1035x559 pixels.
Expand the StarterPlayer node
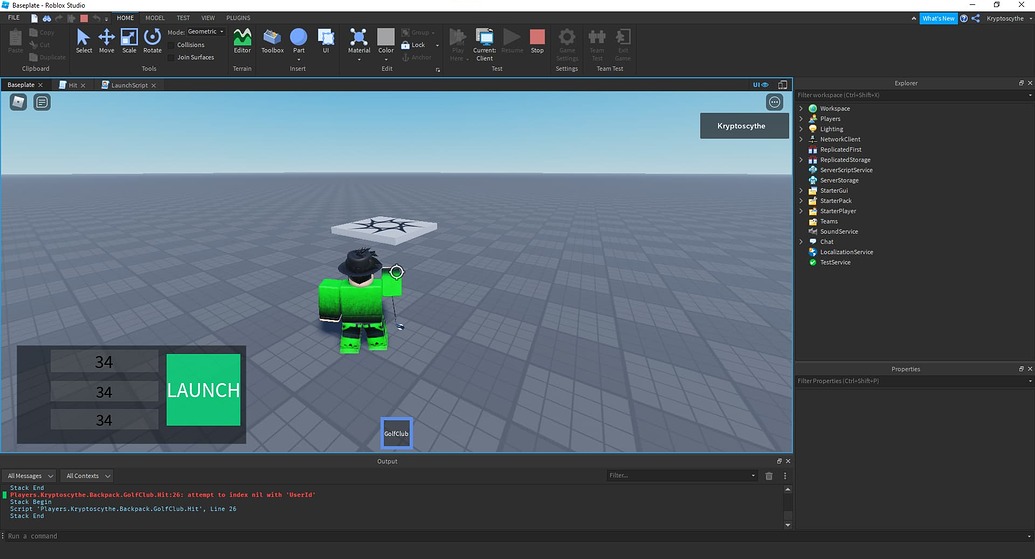801,211
